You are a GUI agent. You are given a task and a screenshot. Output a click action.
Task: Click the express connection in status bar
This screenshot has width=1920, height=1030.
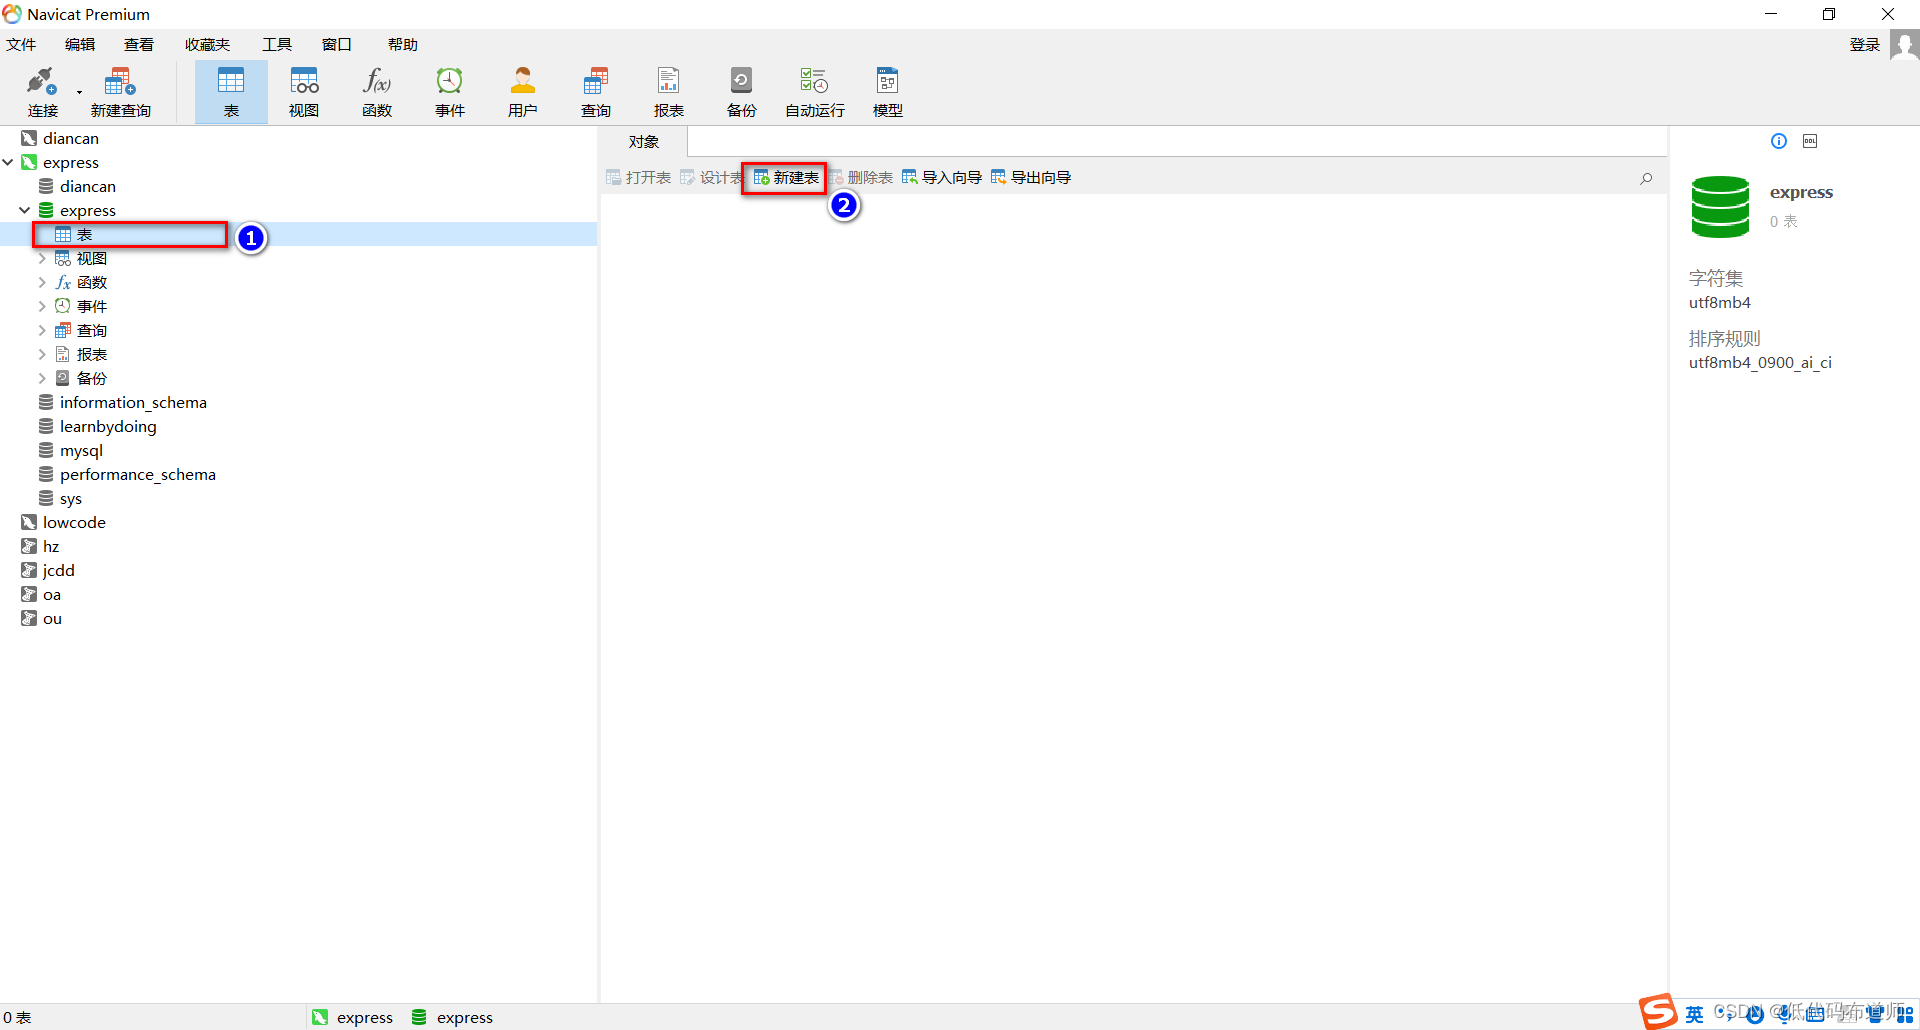coord(352,1017)
